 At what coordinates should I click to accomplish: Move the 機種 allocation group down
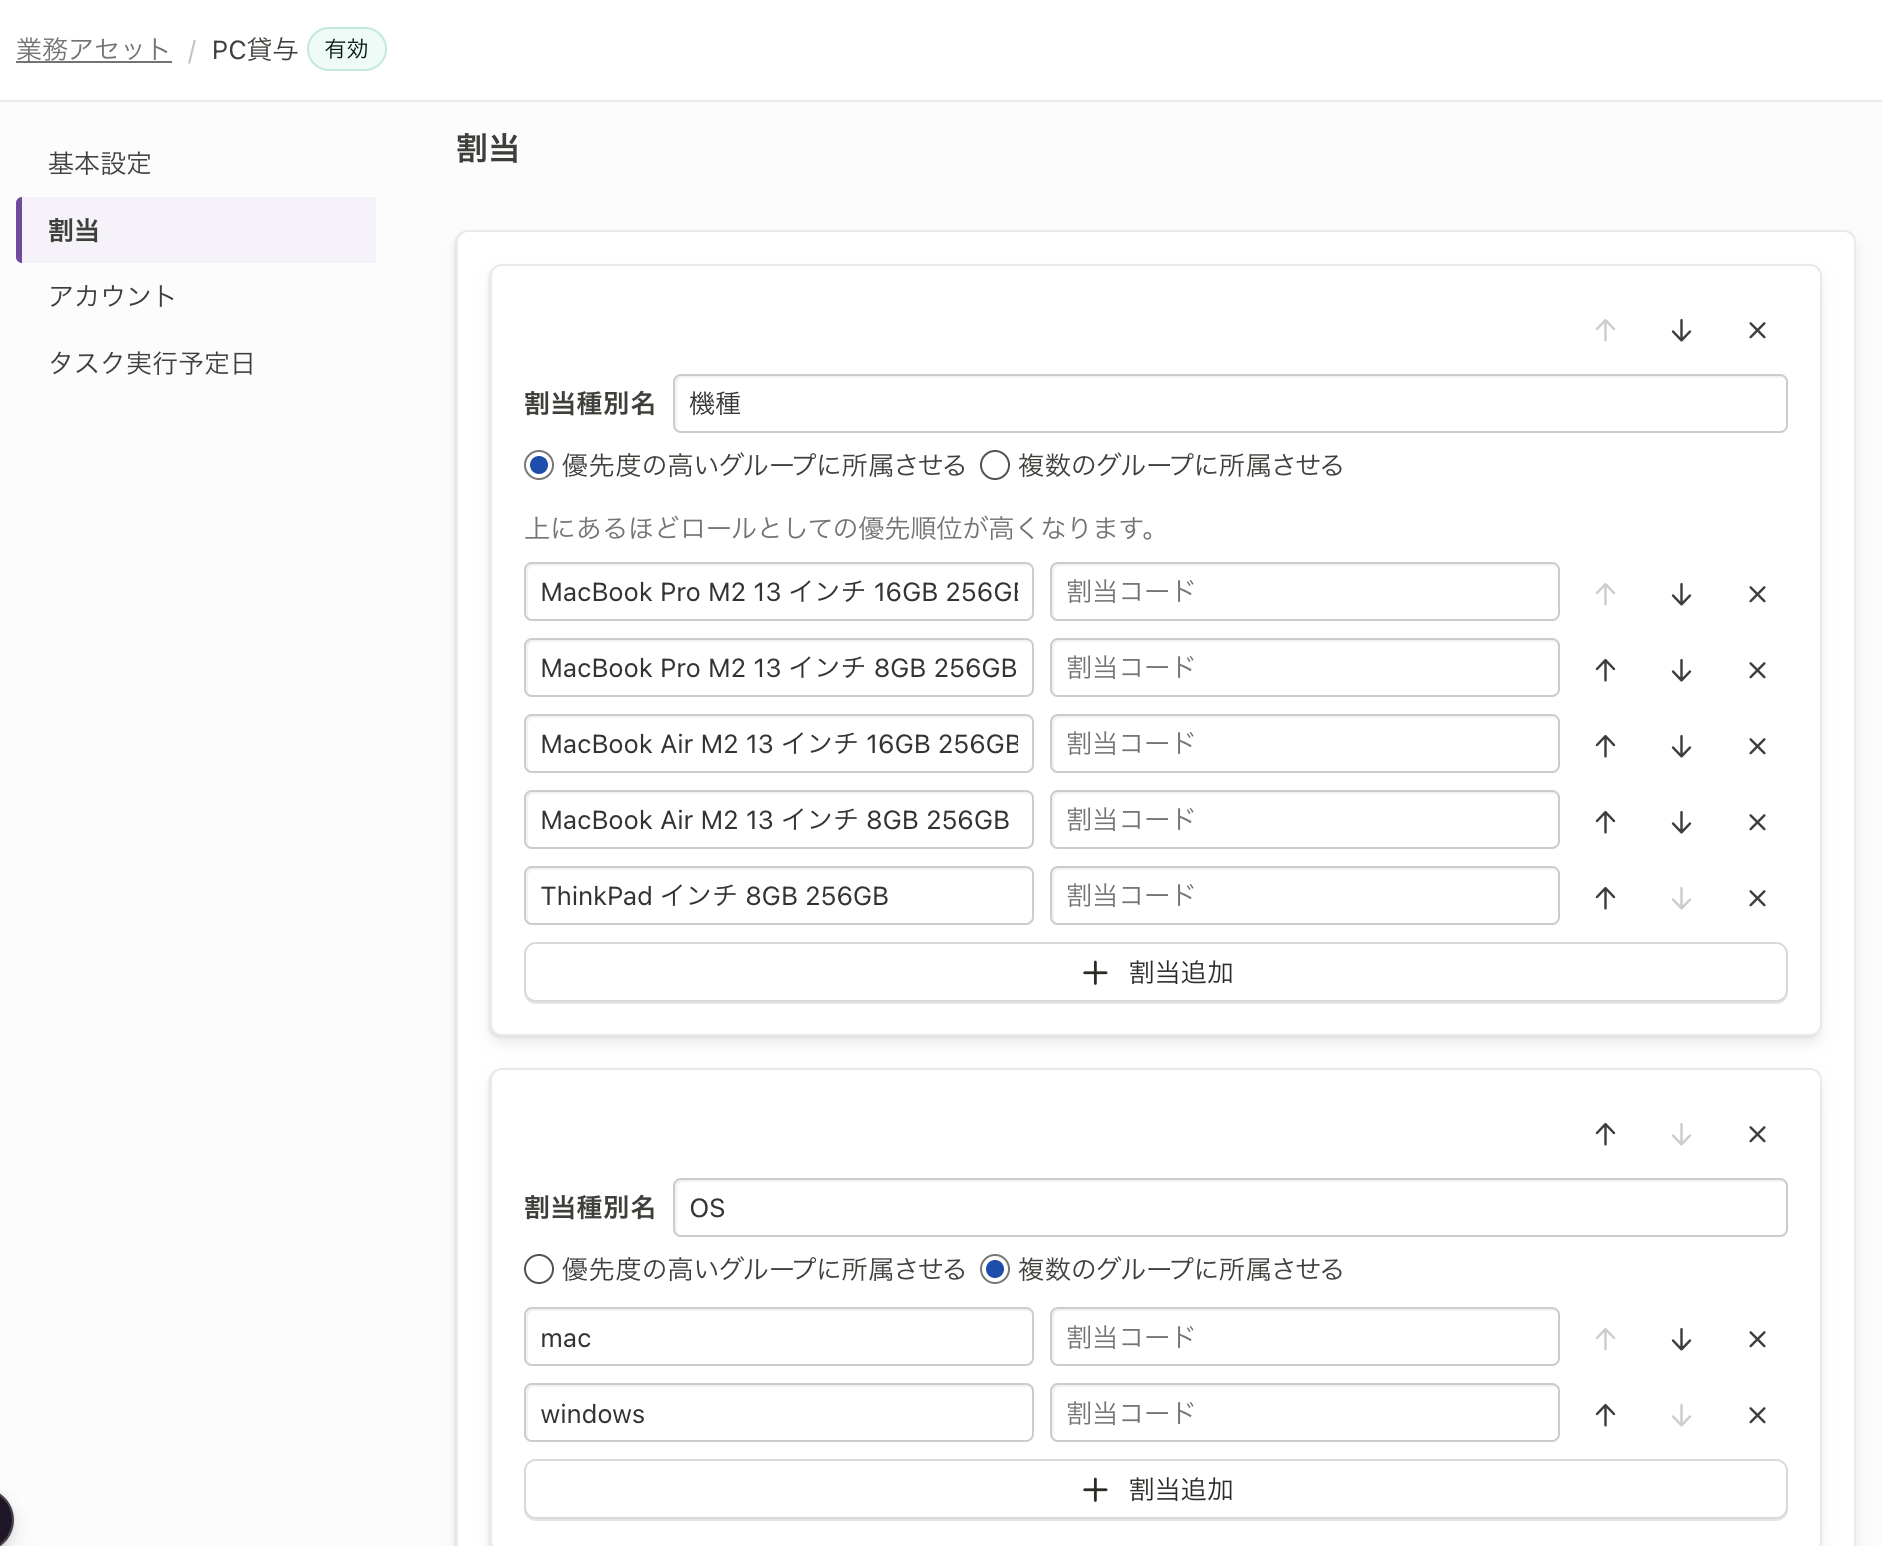(x=1681, y=331)
